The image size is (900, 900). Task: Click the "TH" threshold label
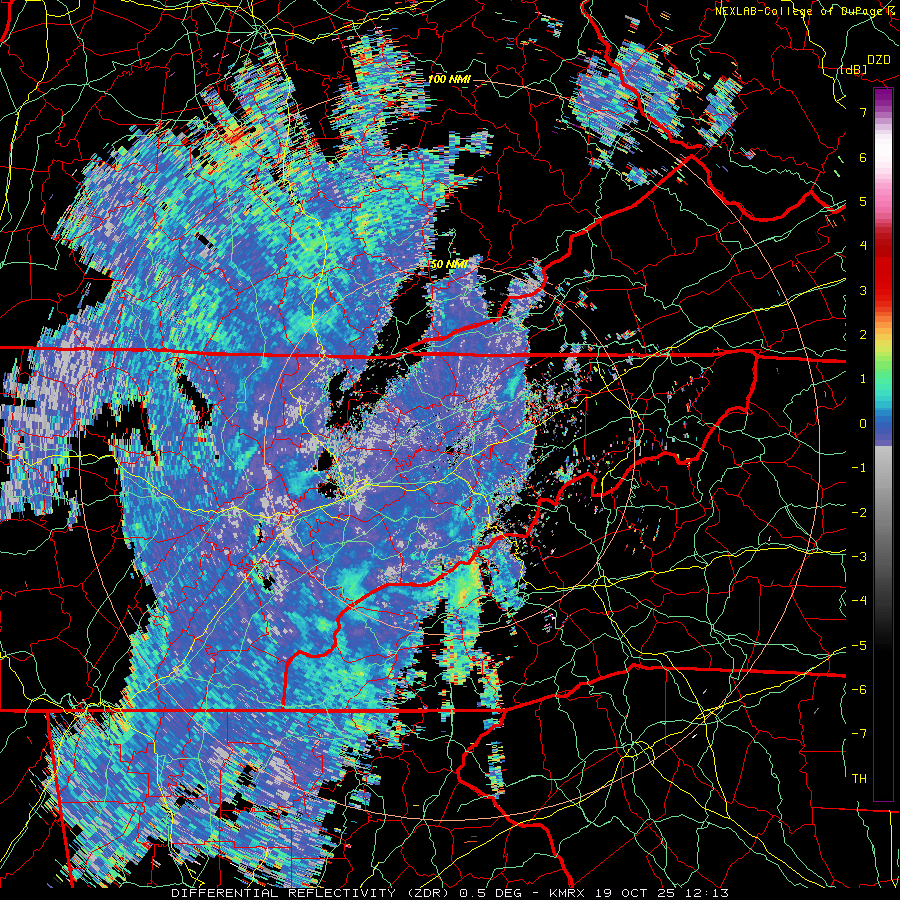pyautogui.click(x=859, y=779)
